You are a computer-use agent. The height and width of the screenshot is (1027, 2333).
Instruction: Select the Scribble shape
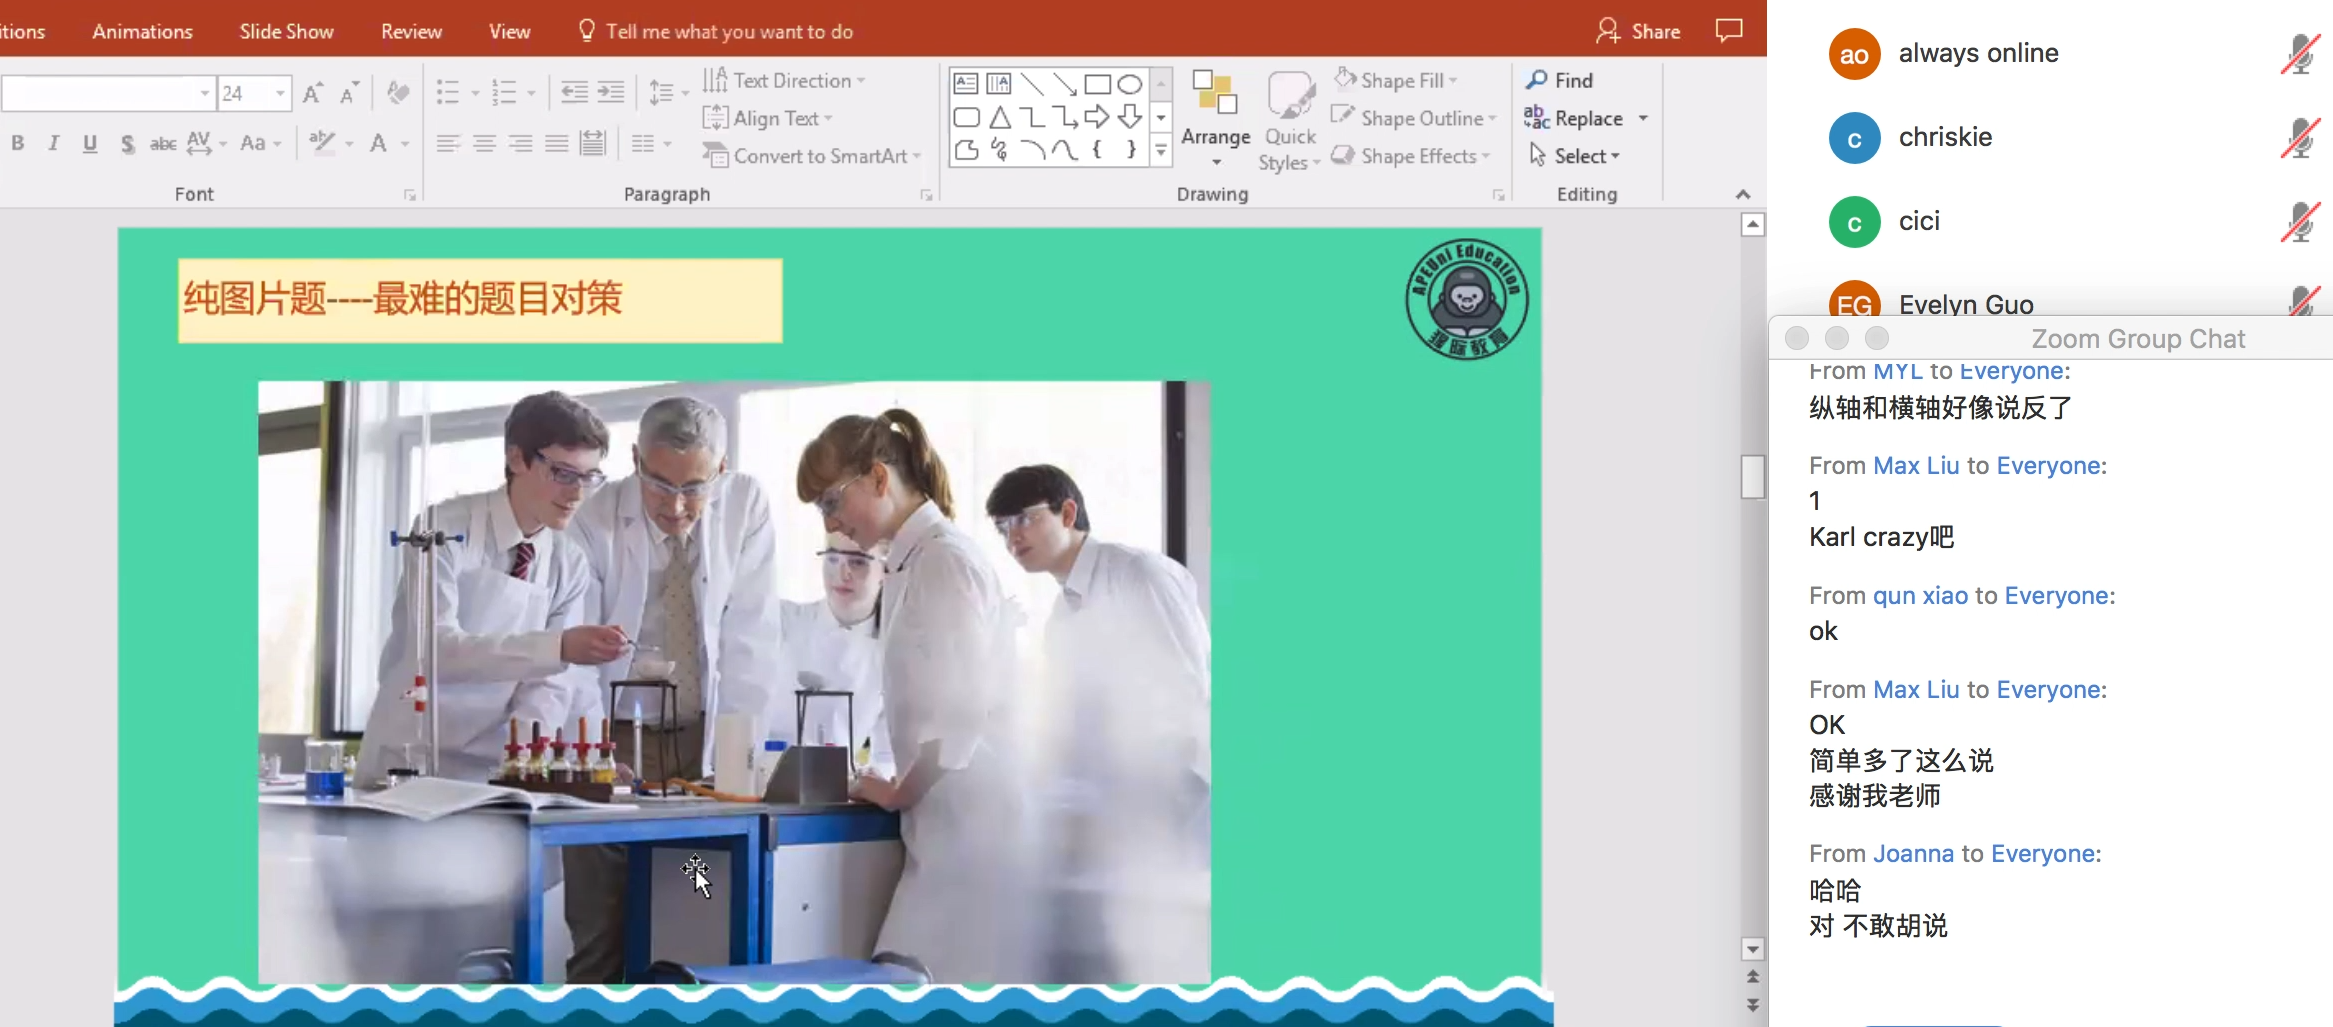click(999, 150)
